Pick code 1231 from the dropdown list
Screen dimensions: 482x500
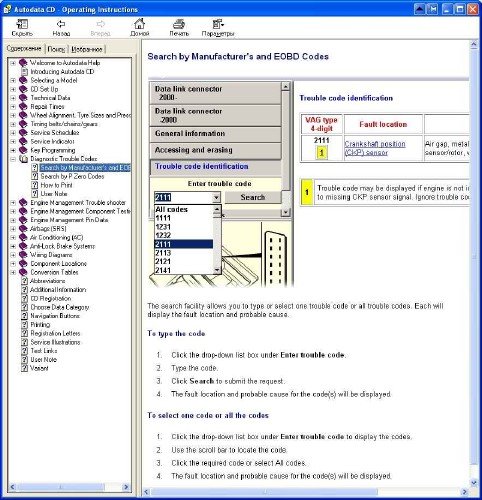(x=183, y=227)
